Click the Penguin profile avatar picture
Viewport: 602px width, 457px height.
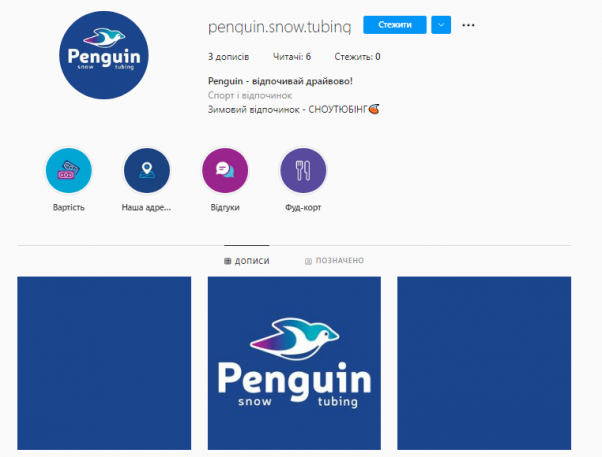(x=104, y=55)
